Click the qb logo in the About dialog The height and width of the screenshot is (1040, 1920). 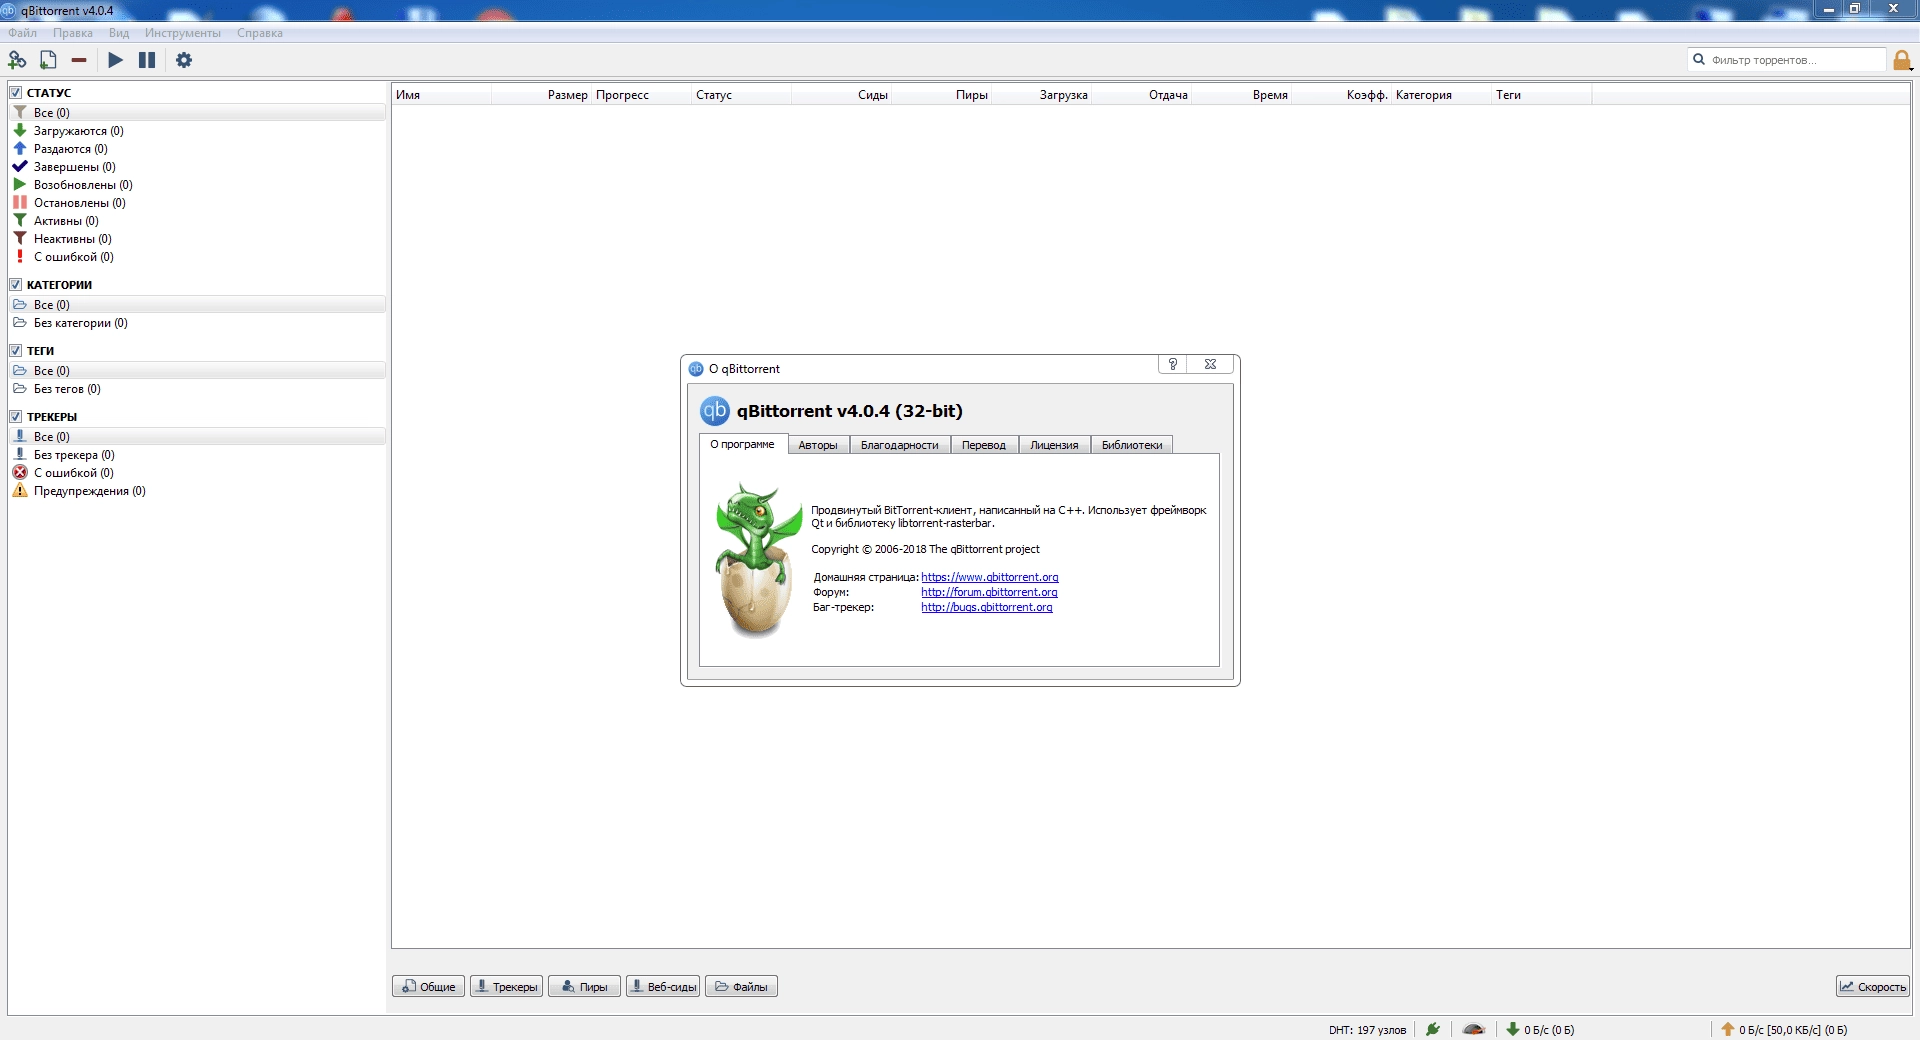point(715,411)
